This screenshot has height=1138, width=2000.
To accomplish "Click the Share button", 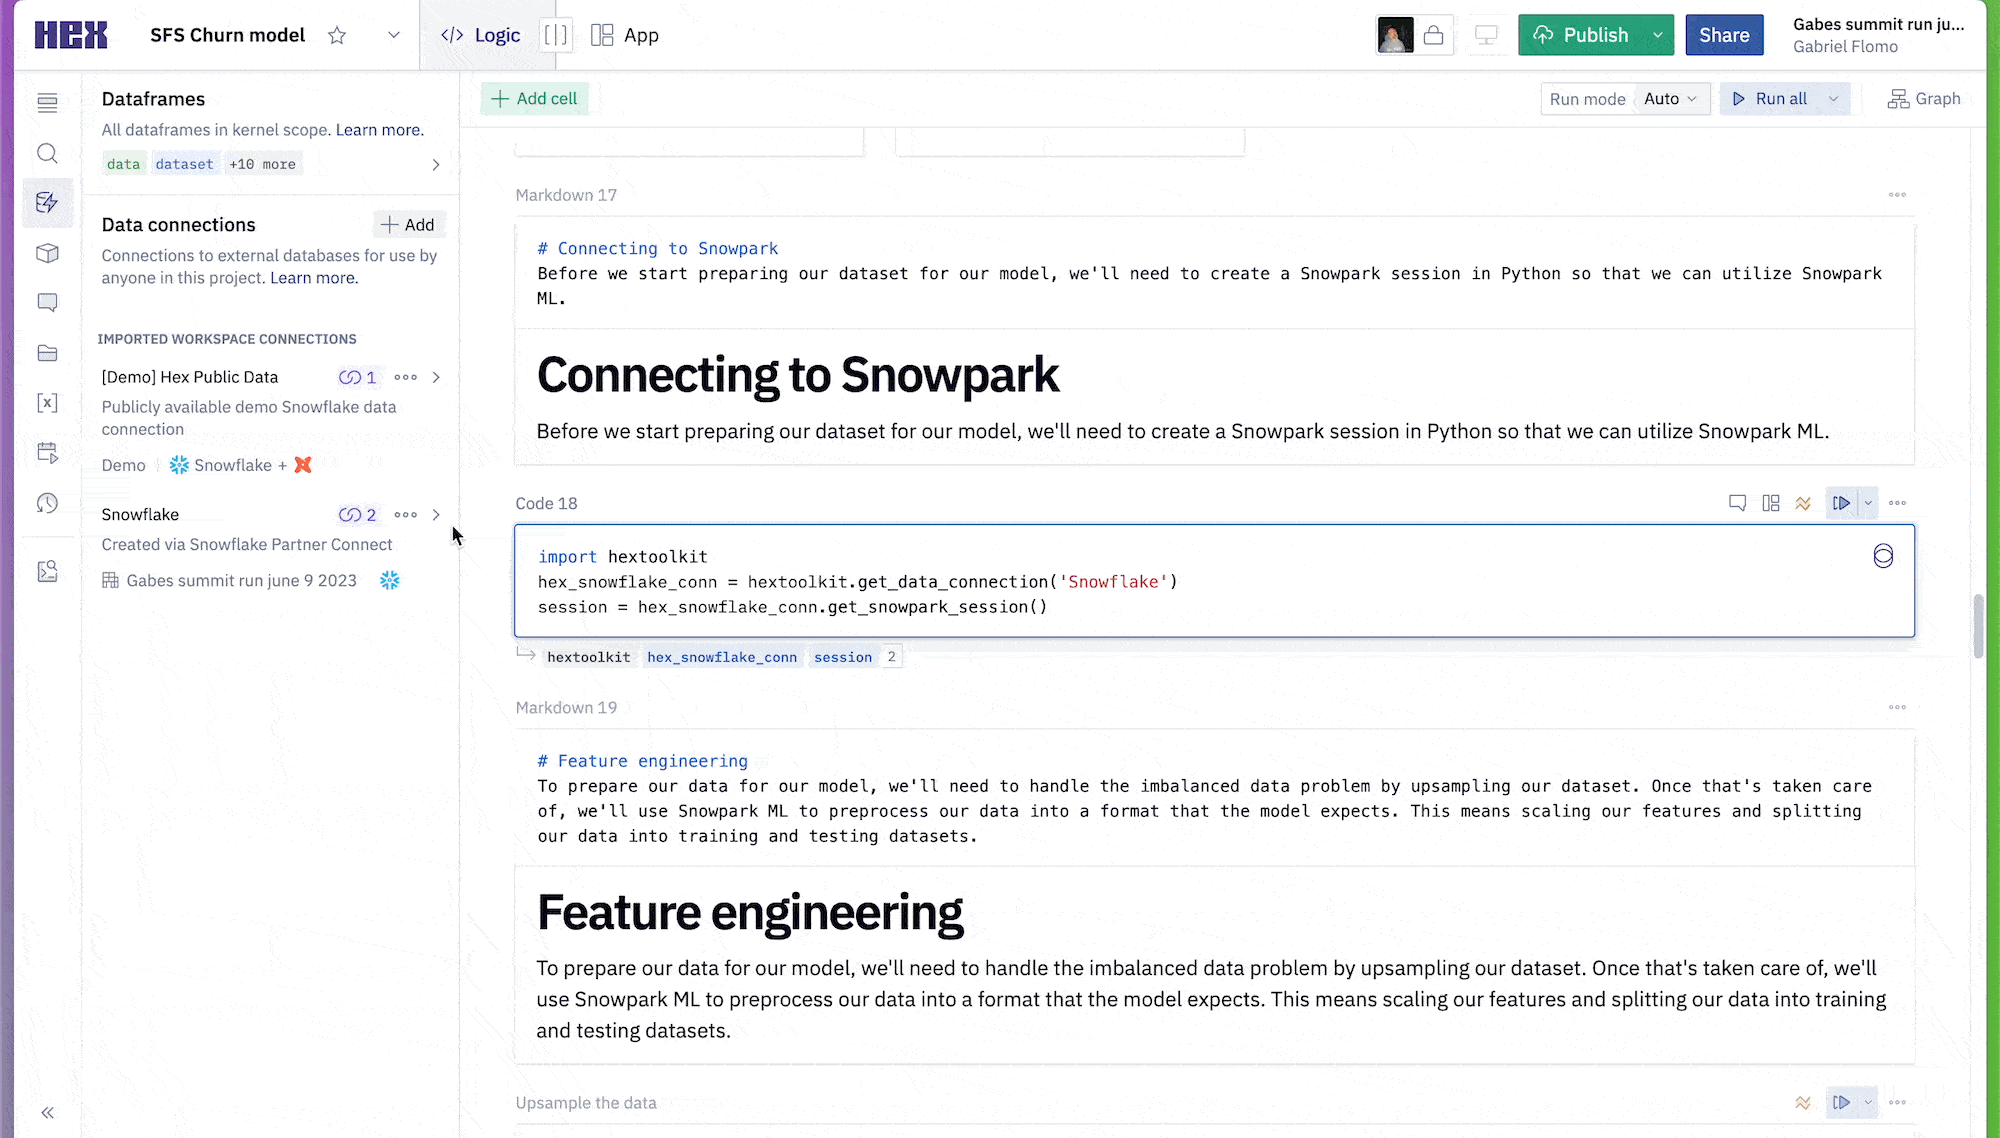I will click(x=1723, y=36).
